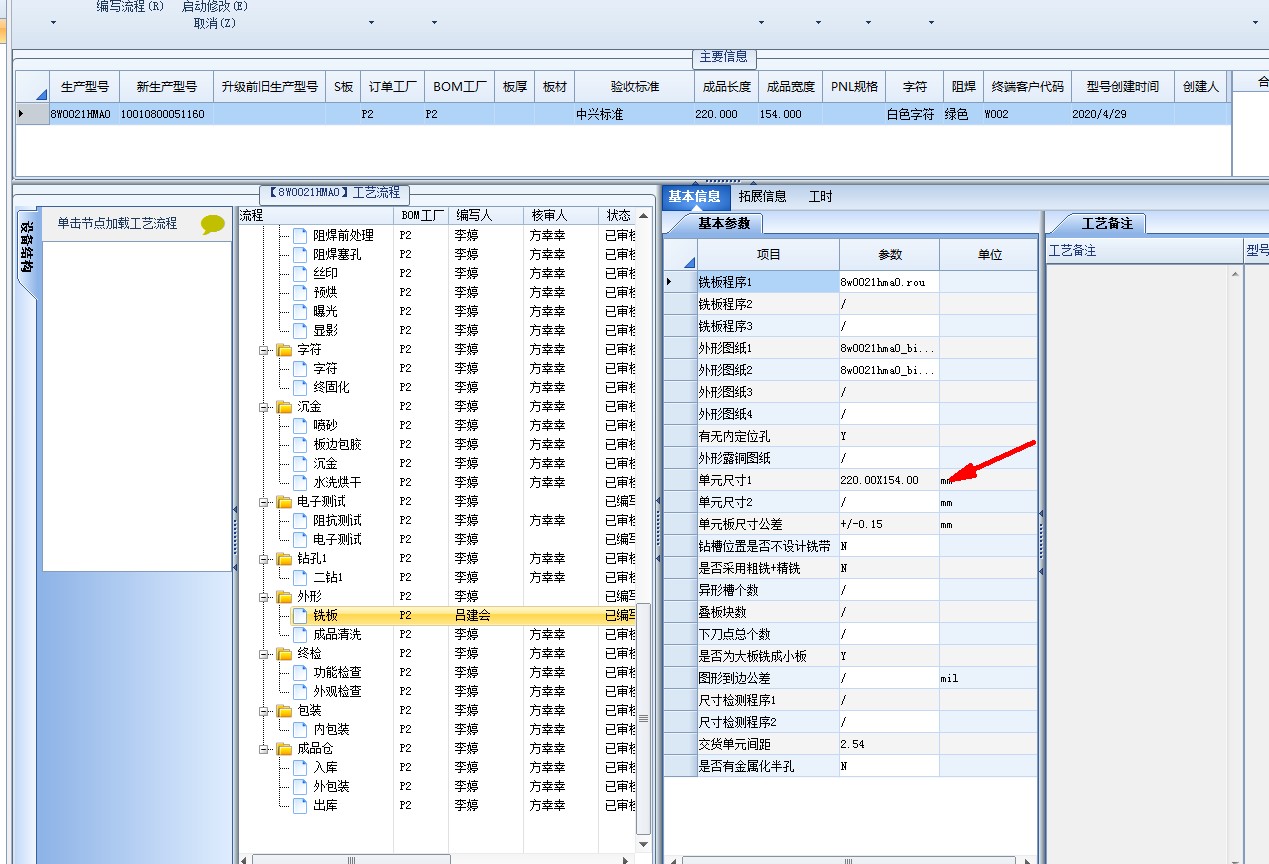The height and width of the screenshot is (864, 1269).
Task: Click the page icon beside 功能检查
Action: pos(300,672)
